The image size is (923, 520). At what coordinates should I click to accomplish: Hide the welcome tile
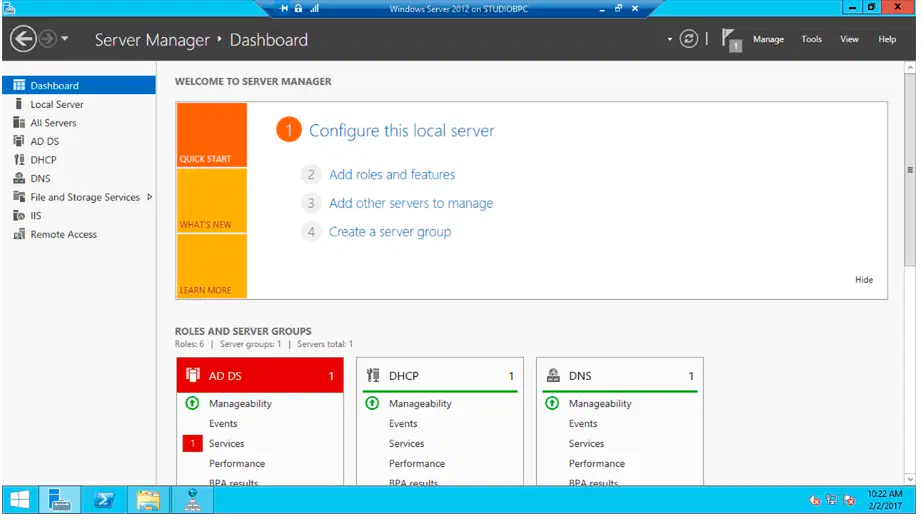point(864,280)
